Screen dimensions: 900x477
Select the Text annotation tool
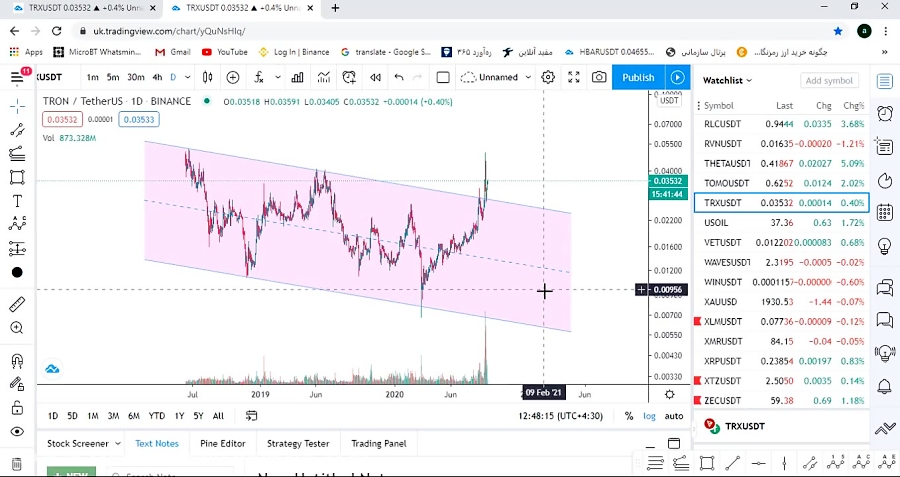(17, 201)
